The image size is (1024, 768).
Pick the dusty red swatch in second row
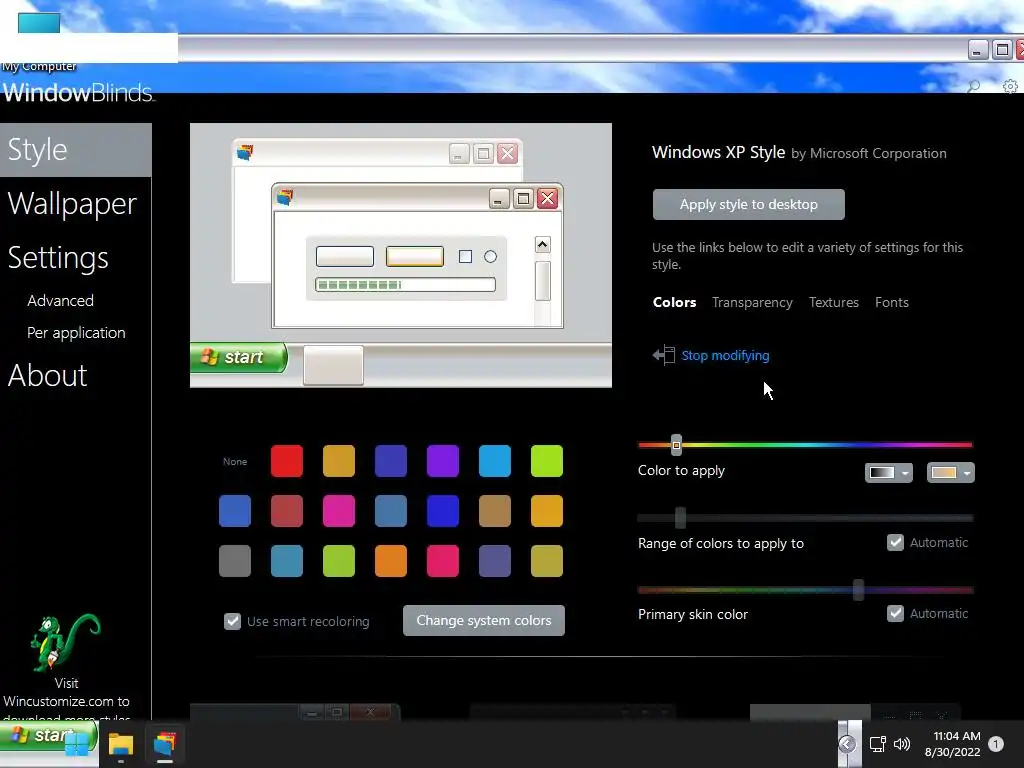[x=287, y=511]
